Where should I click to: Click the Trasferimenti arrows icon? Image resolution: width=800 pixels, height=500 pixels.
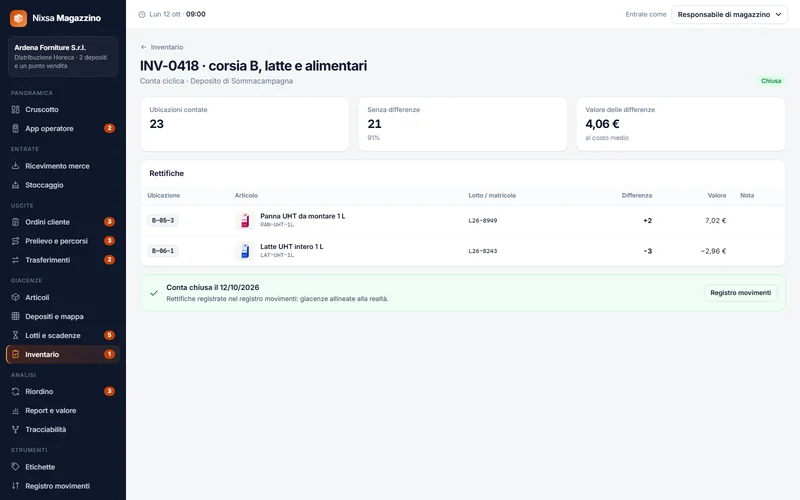click(x=15, y=260)
